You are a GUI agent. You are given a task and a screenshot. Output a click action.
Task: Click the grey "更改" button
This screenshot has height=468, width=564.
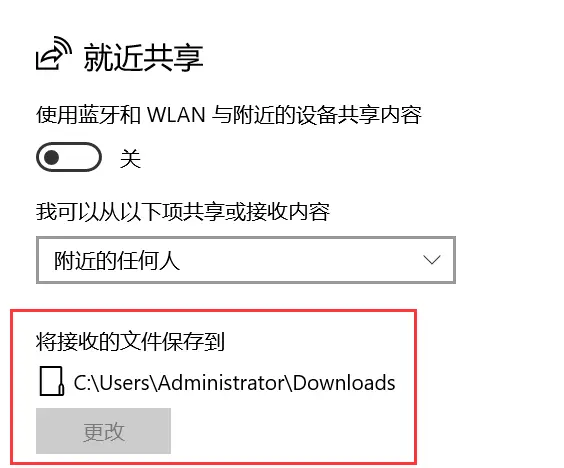click(x=103, y=431)
